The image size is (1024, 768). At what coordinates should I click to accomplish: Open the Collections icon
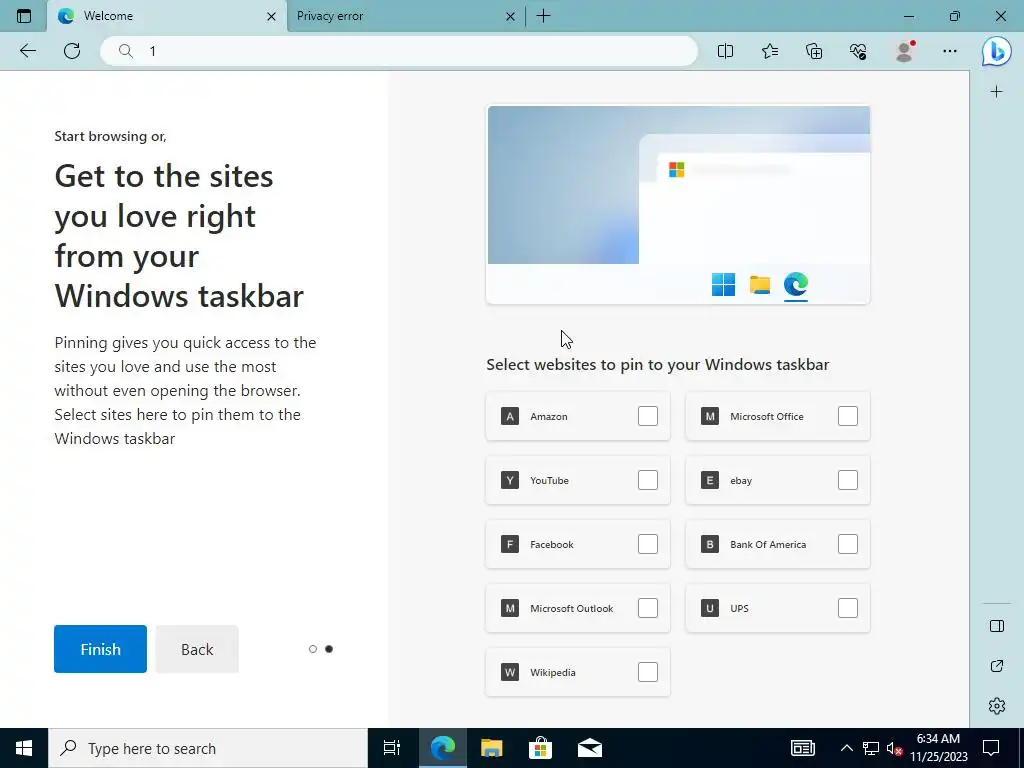pos(814,51)
